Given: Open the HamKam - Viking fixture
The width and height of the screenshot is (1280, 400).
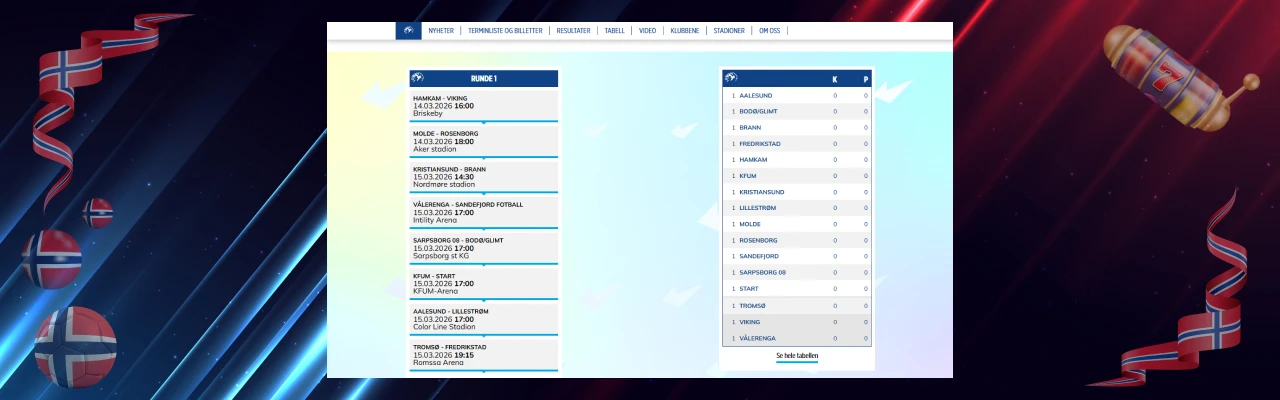Looking at the screenshot, I should pyautogui.click(x=484, y=106).
